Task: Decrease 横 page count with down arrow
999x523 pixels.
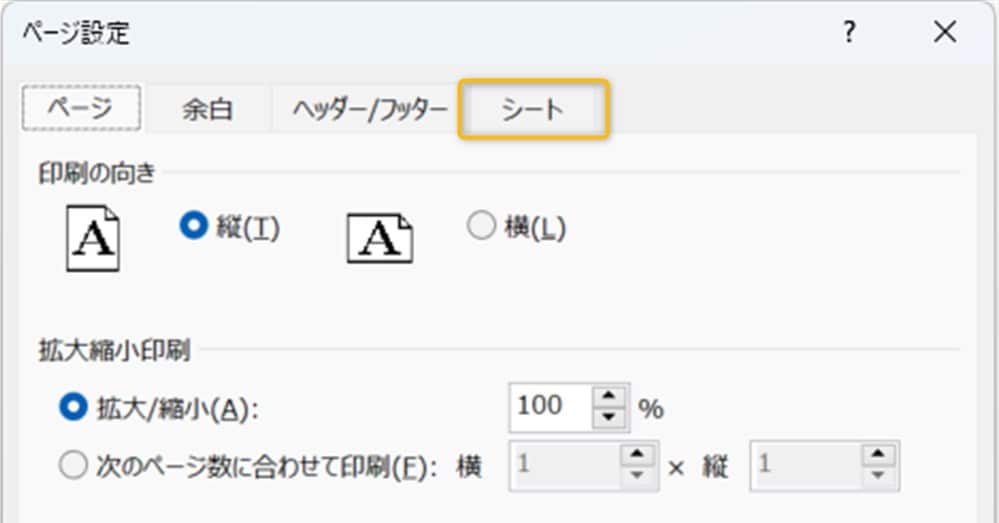Action: 635,477
